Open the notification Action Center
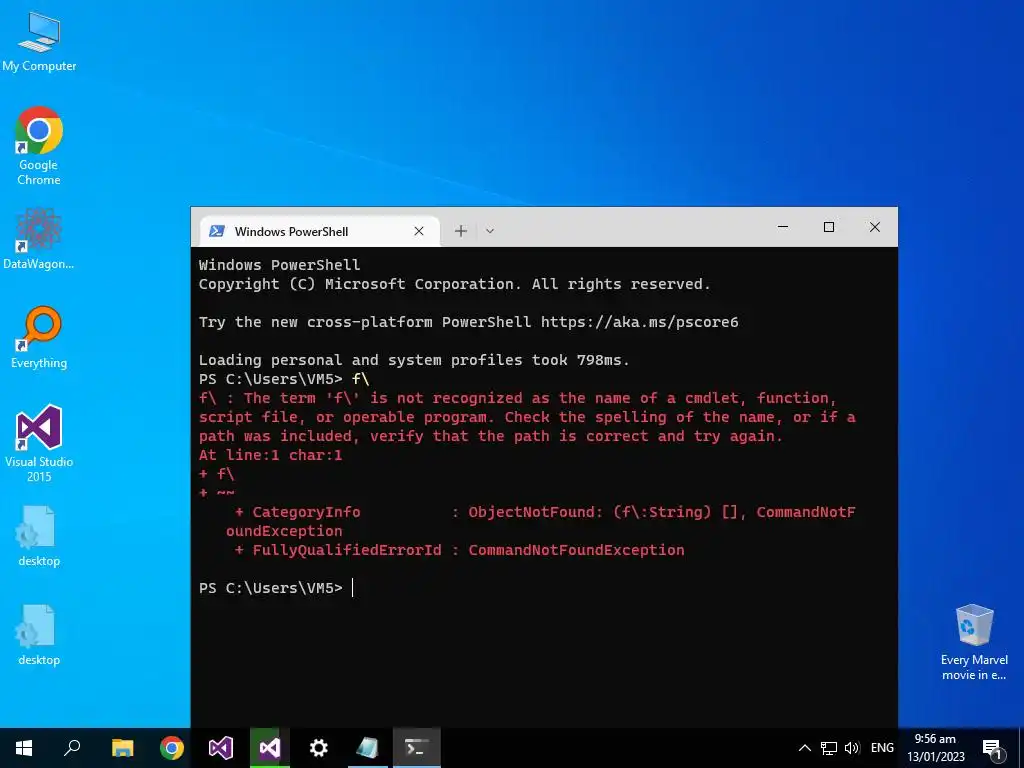The height and width of the screenshot is (768, 1024). [x=992, y=748]
